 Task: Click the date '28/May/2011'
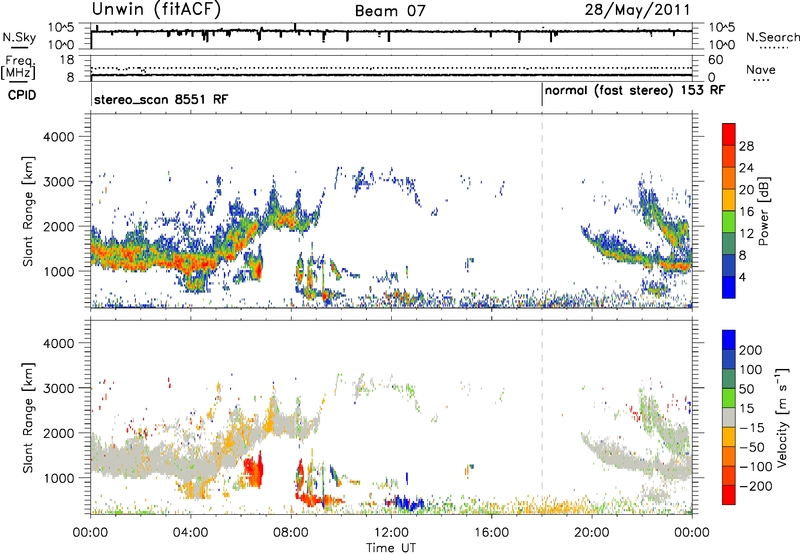tap(638, 9)
